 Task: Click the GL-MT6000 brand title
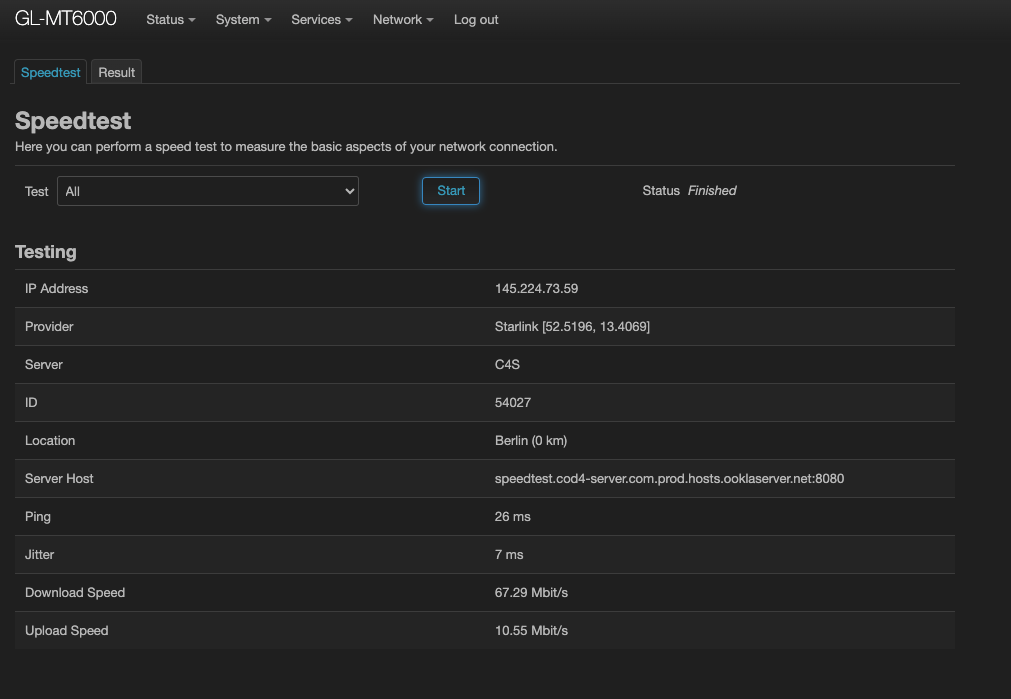66,18
